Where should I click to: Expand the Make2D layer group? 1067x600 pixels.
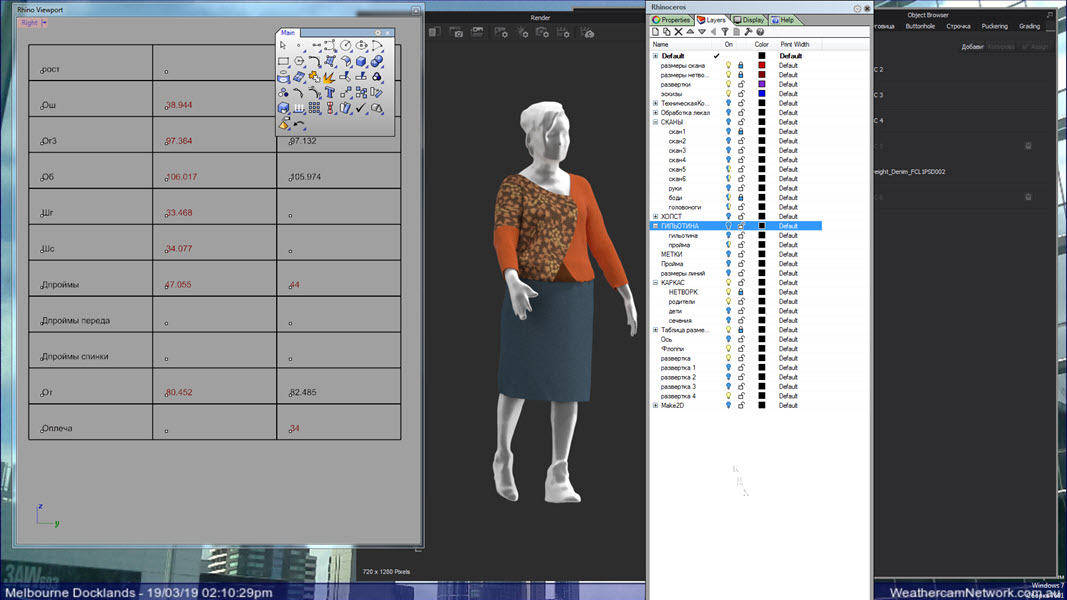(656, 406)
